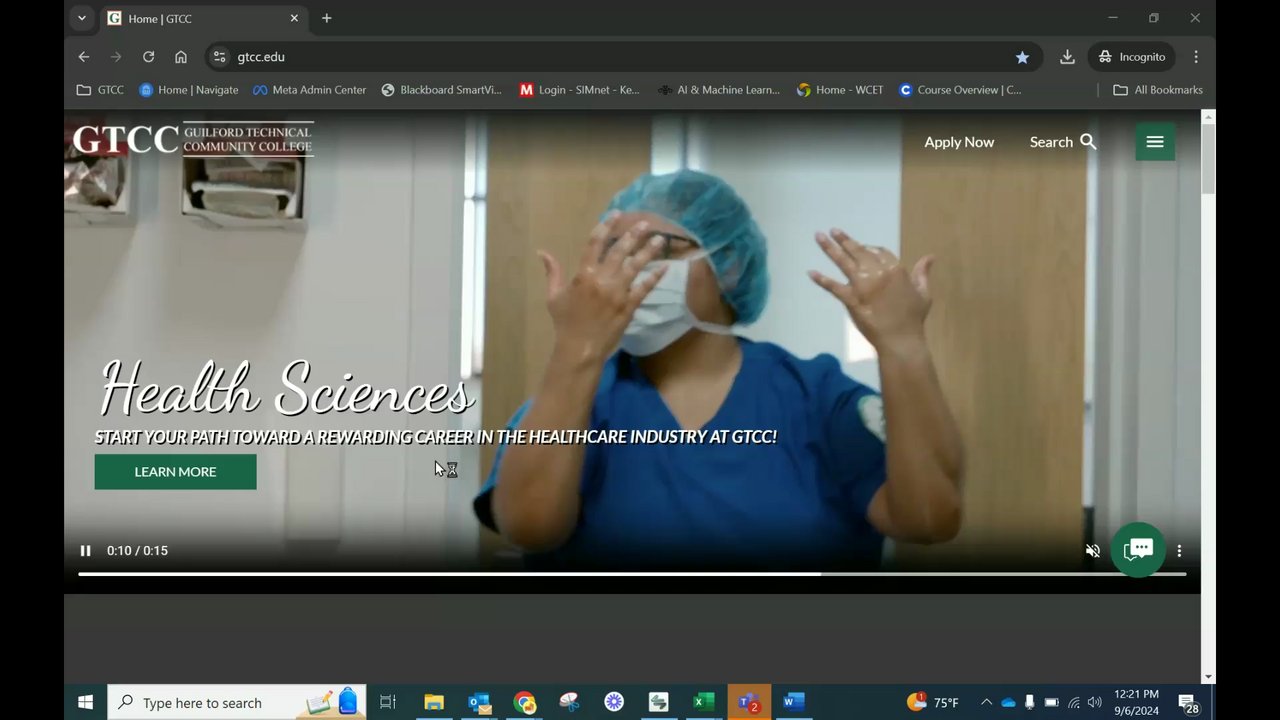Click the green LEARN MORE button

(175, 472)
